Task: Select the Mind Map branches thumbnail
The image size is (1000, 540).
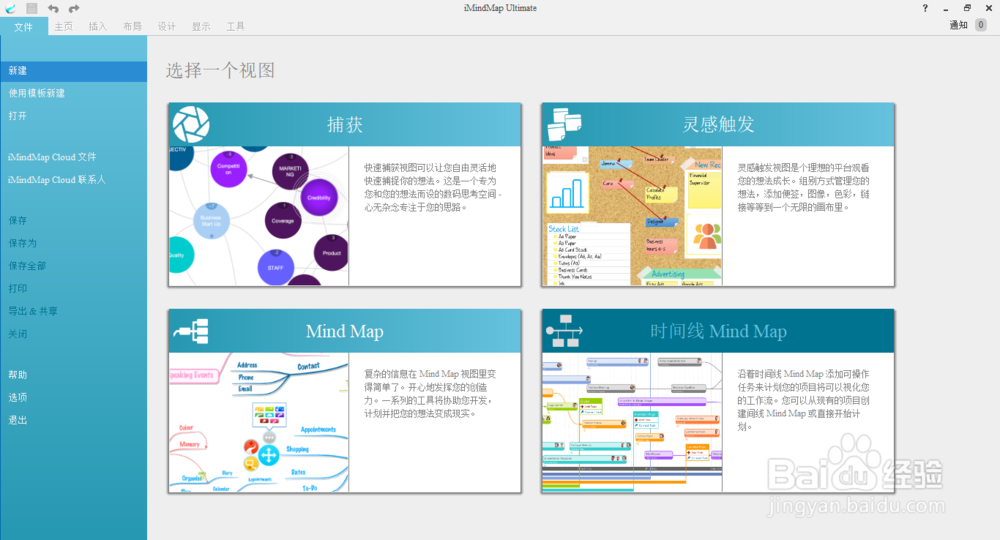Action: click(x=259, y=422)
